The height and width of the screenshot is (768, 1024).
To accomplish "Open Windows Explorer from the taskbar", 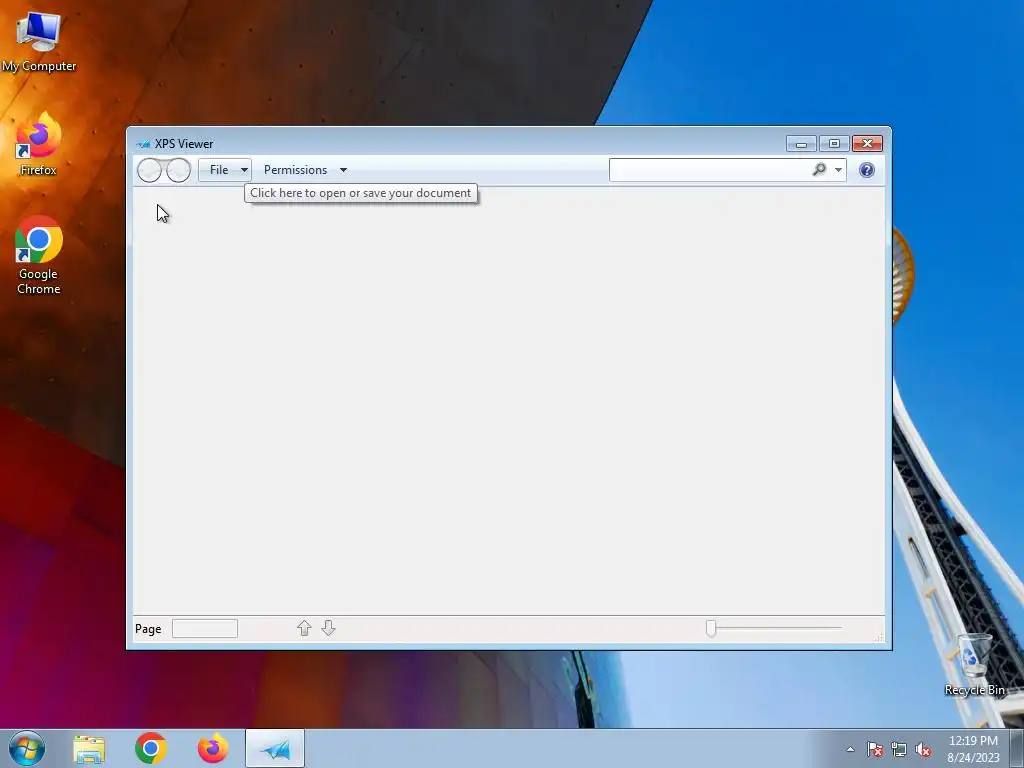I will point(89,749).
